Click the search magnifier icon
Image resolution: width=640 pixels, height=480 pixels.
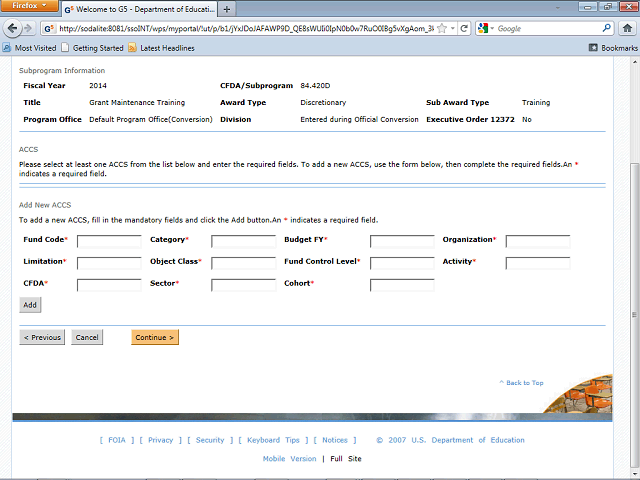(x=607, y=28)
